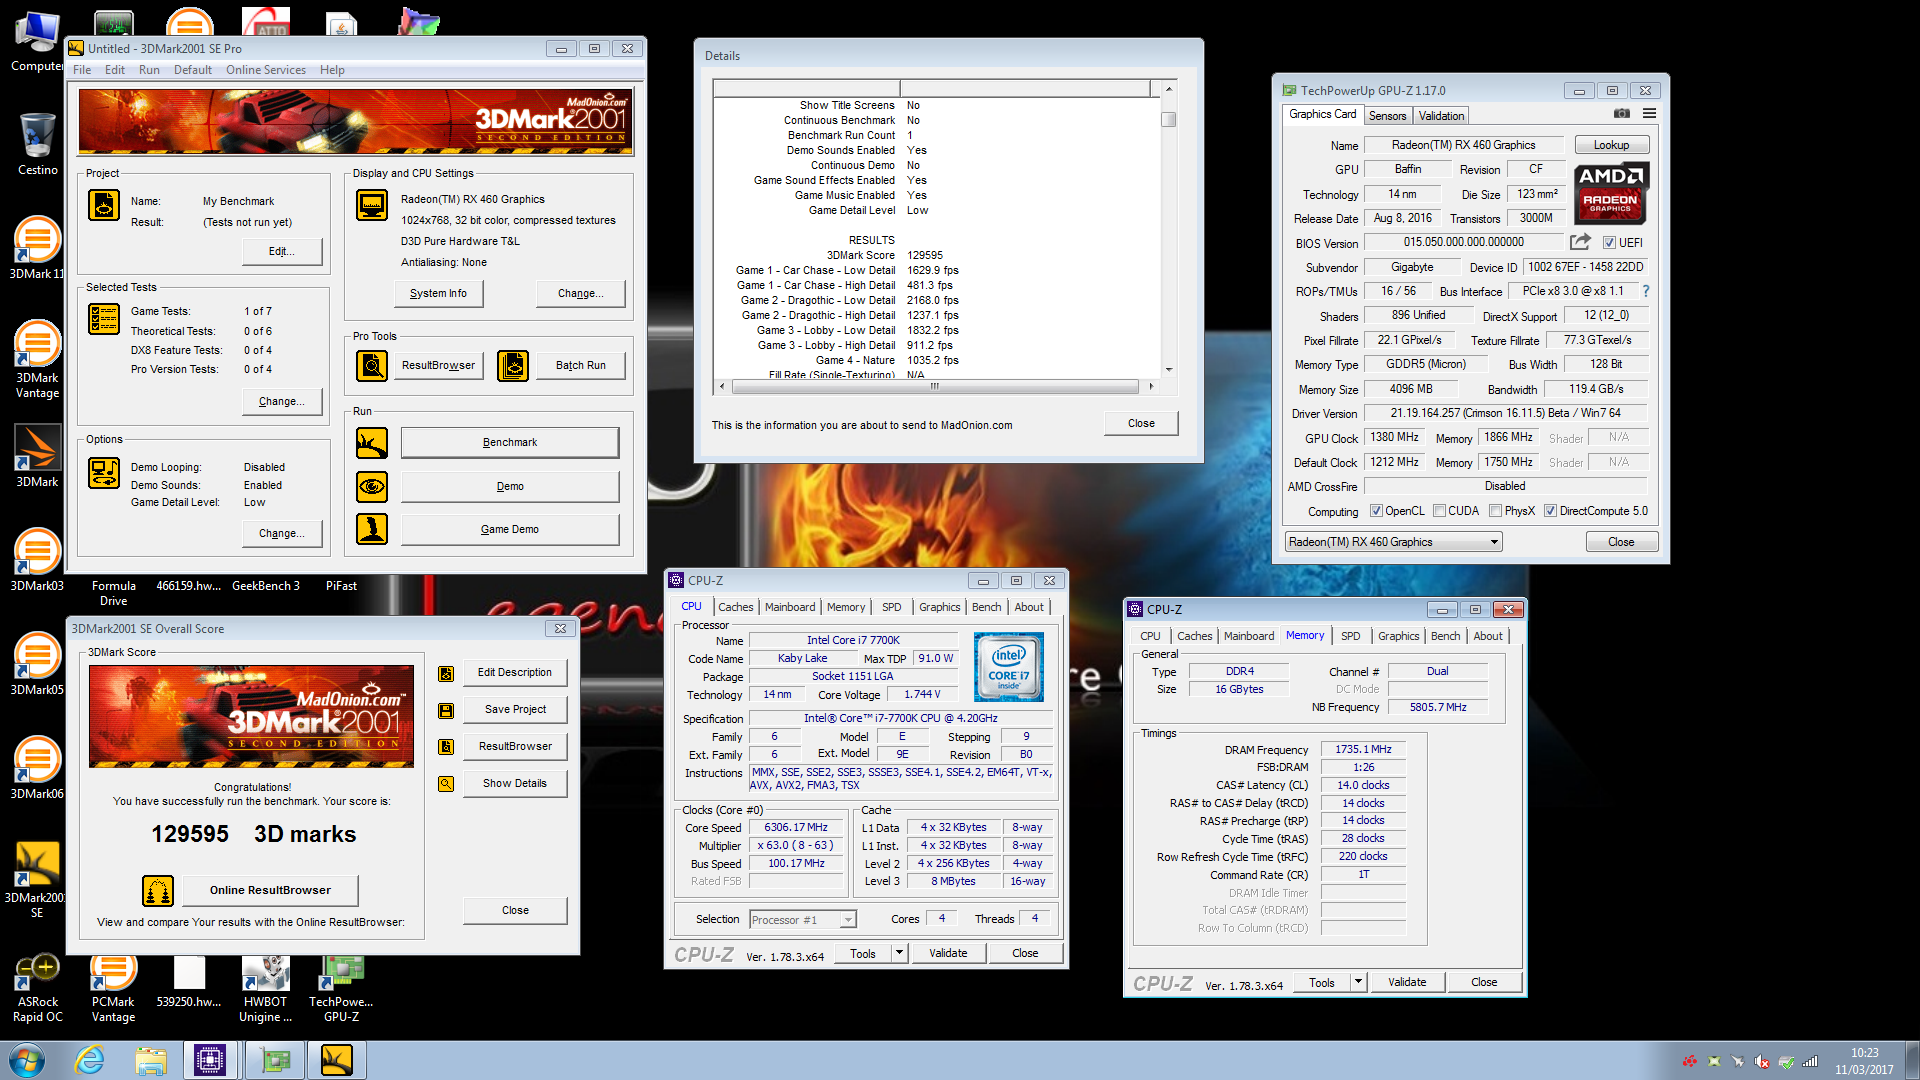
Task: Click the Close button in the Details dialog
Action: 1141,423
